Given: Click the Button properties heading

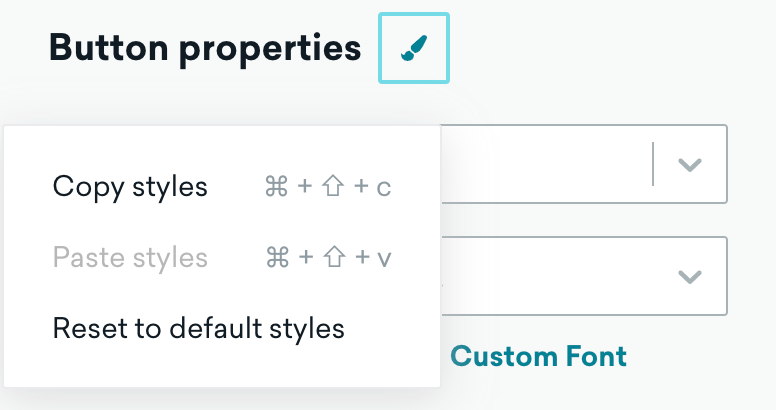Looking at the screenshot, I should click(205, 49).
